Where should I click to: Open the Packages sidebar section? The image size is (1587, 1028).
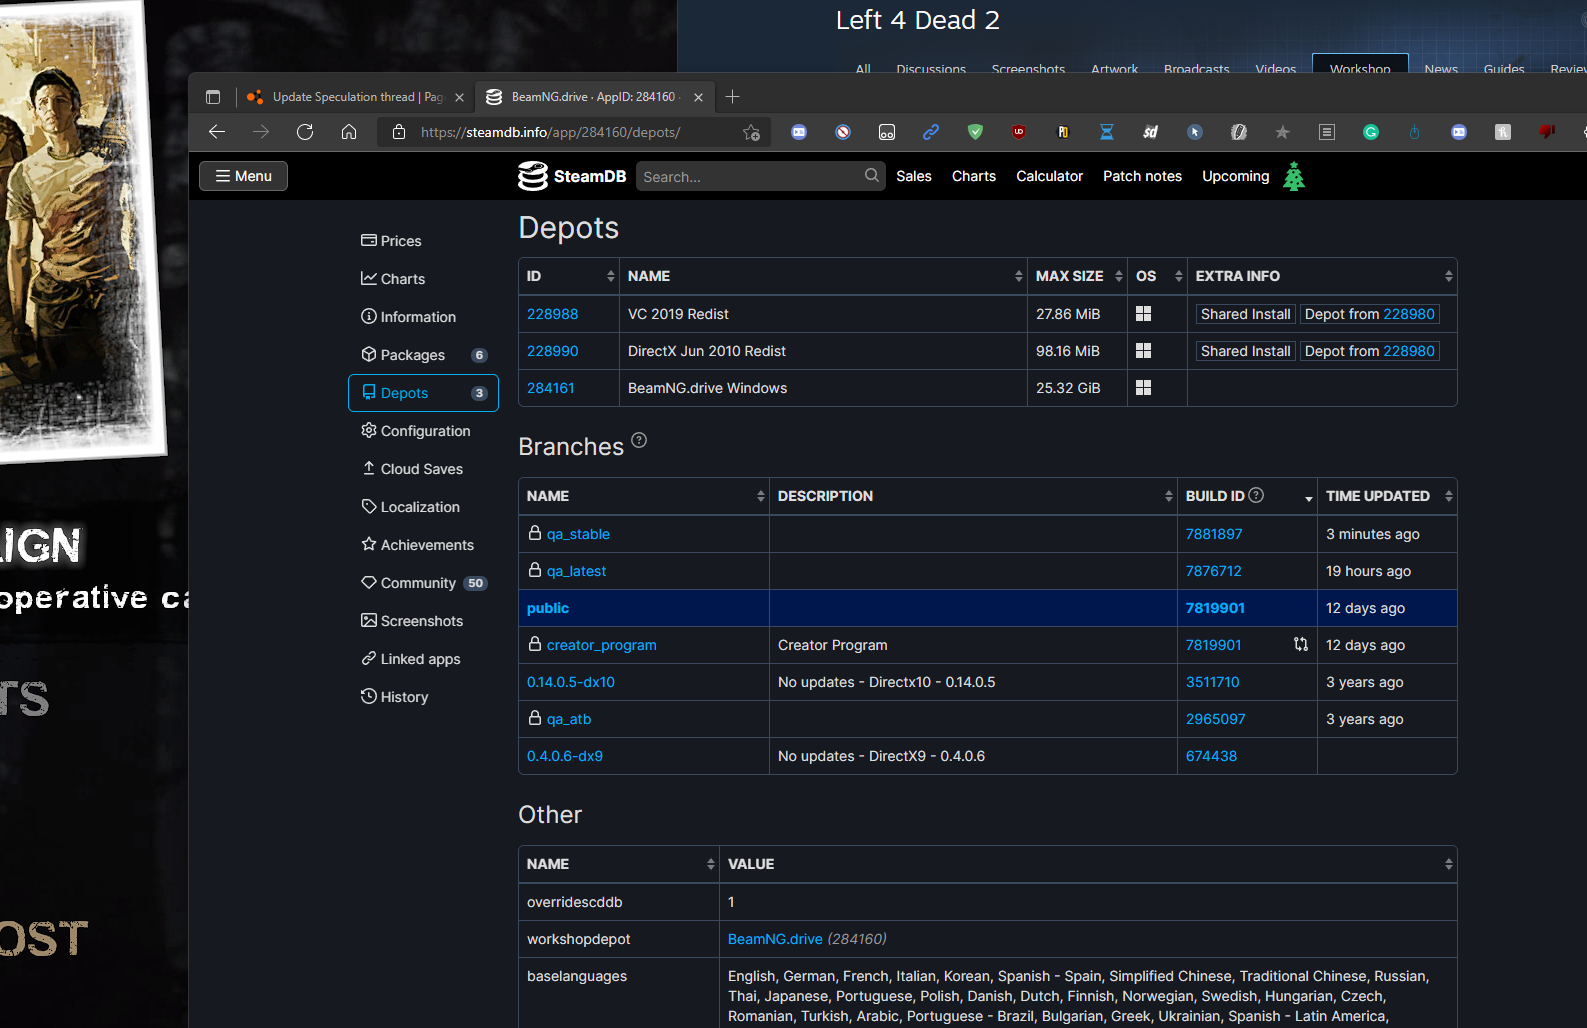pyautogui.click(x=423, y=355)
